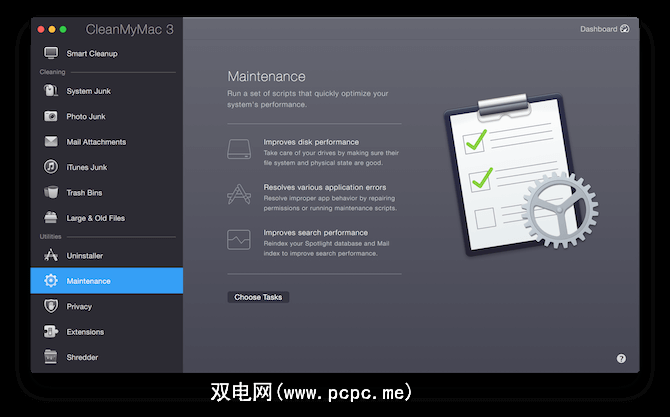Open help via the question mark icon
Screen dimensions: 670x417
click(621, 358)
